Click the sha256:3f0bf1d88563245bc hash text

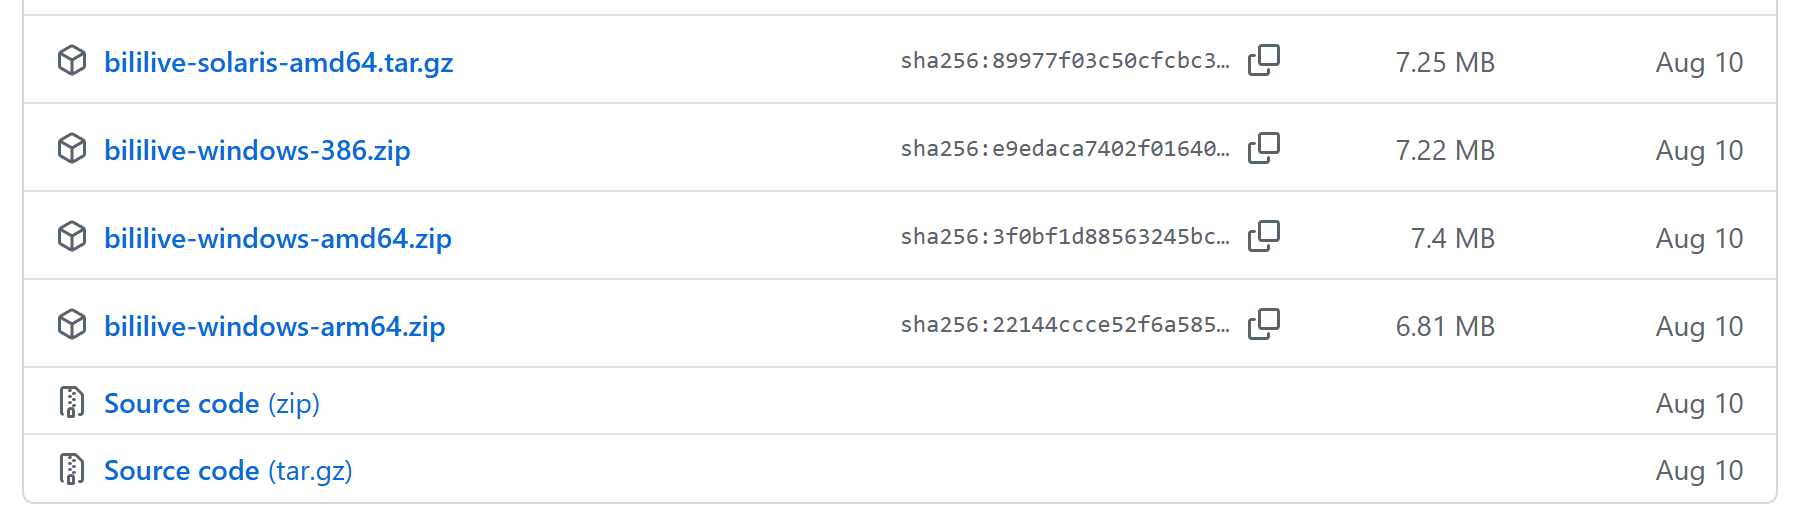click(1064, 237)
